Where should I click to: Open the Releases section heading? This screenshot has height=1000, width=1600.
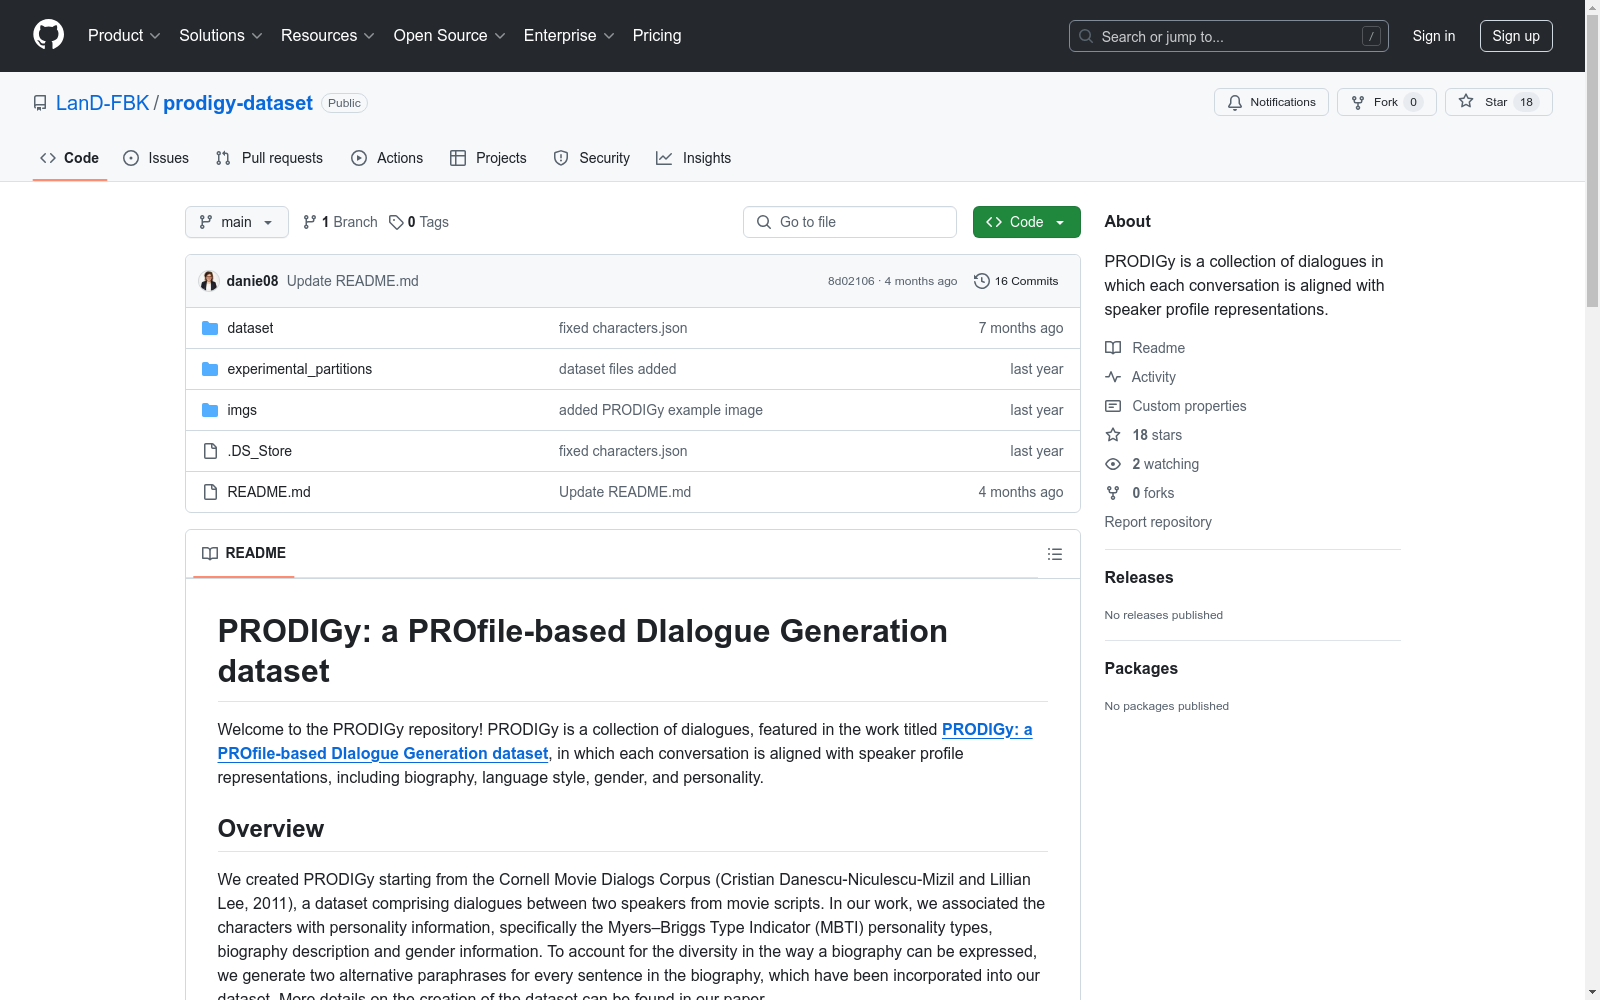[x=1139, y=577]
